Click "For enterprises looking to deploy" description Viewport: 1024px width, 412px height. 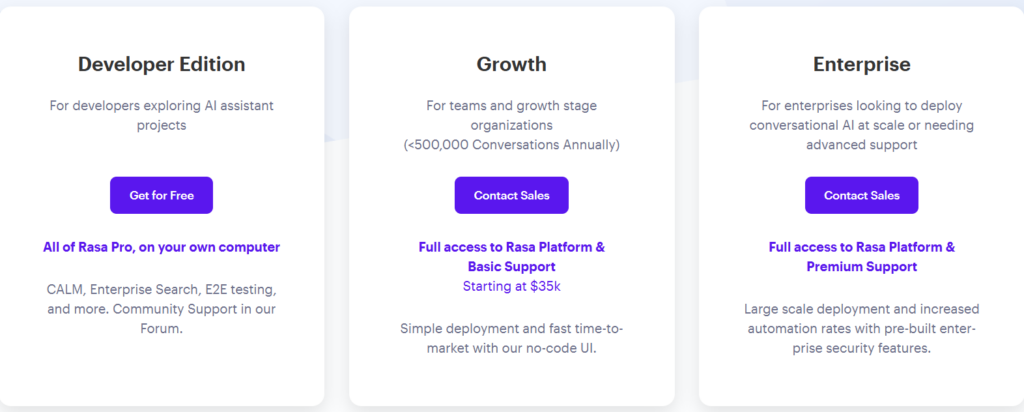(x=861, y=106)
